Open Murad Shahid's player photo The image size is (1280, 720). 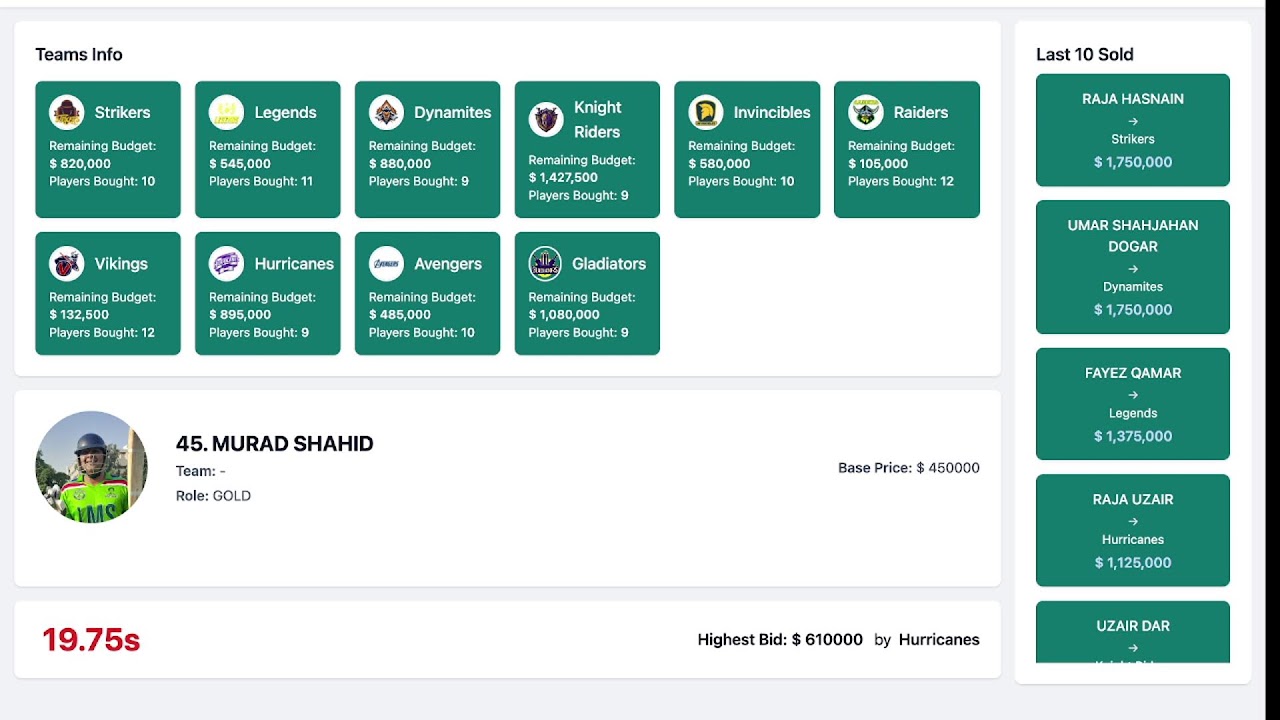[x=91, y=467]
